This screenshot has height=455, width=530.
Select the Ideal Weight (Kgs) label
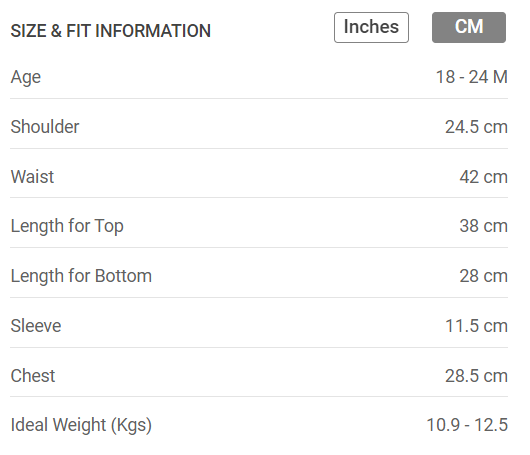[81, 426]
